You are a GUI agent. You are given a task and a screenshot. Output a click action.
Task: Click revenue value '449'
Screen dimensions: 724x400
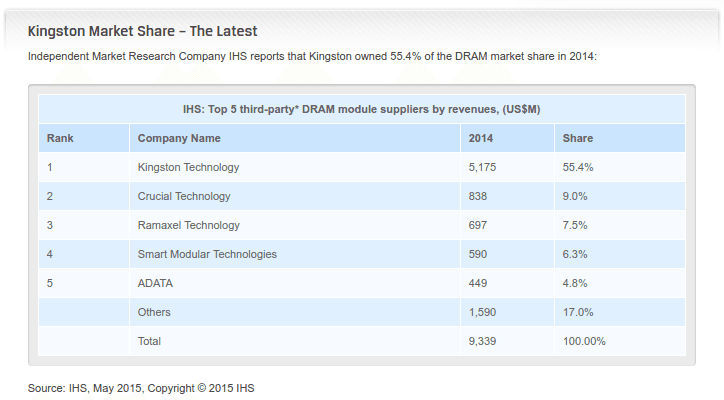tap(478, 283)
